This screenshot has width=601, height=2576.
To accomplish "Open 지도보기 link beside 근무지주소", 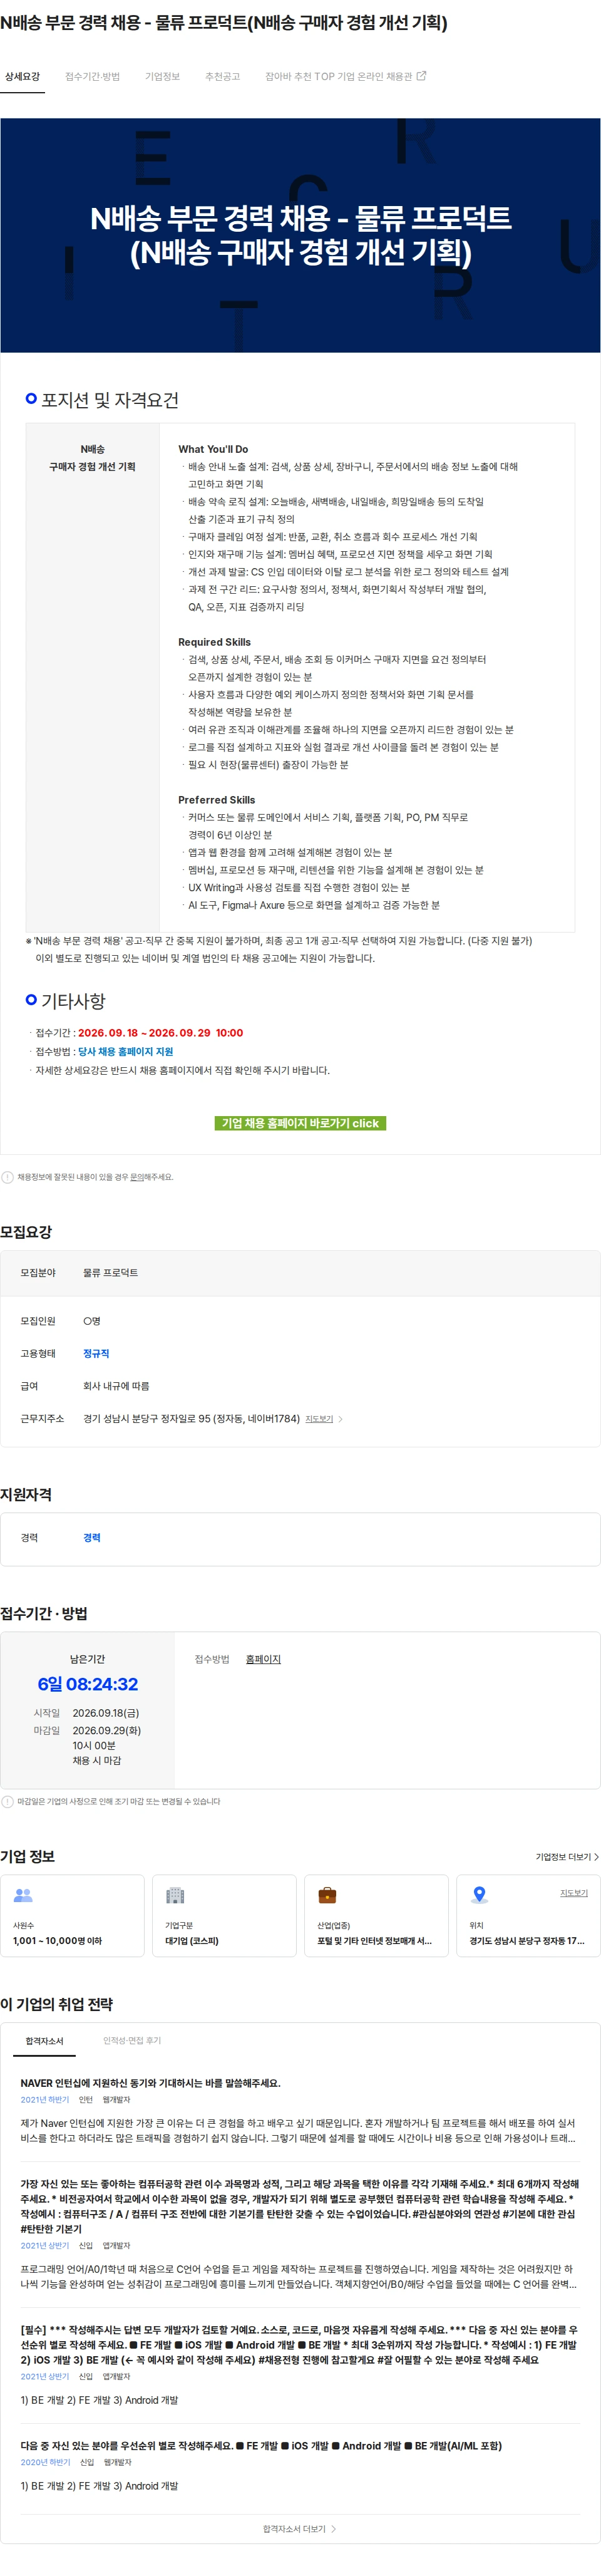I will point(319,1418).
